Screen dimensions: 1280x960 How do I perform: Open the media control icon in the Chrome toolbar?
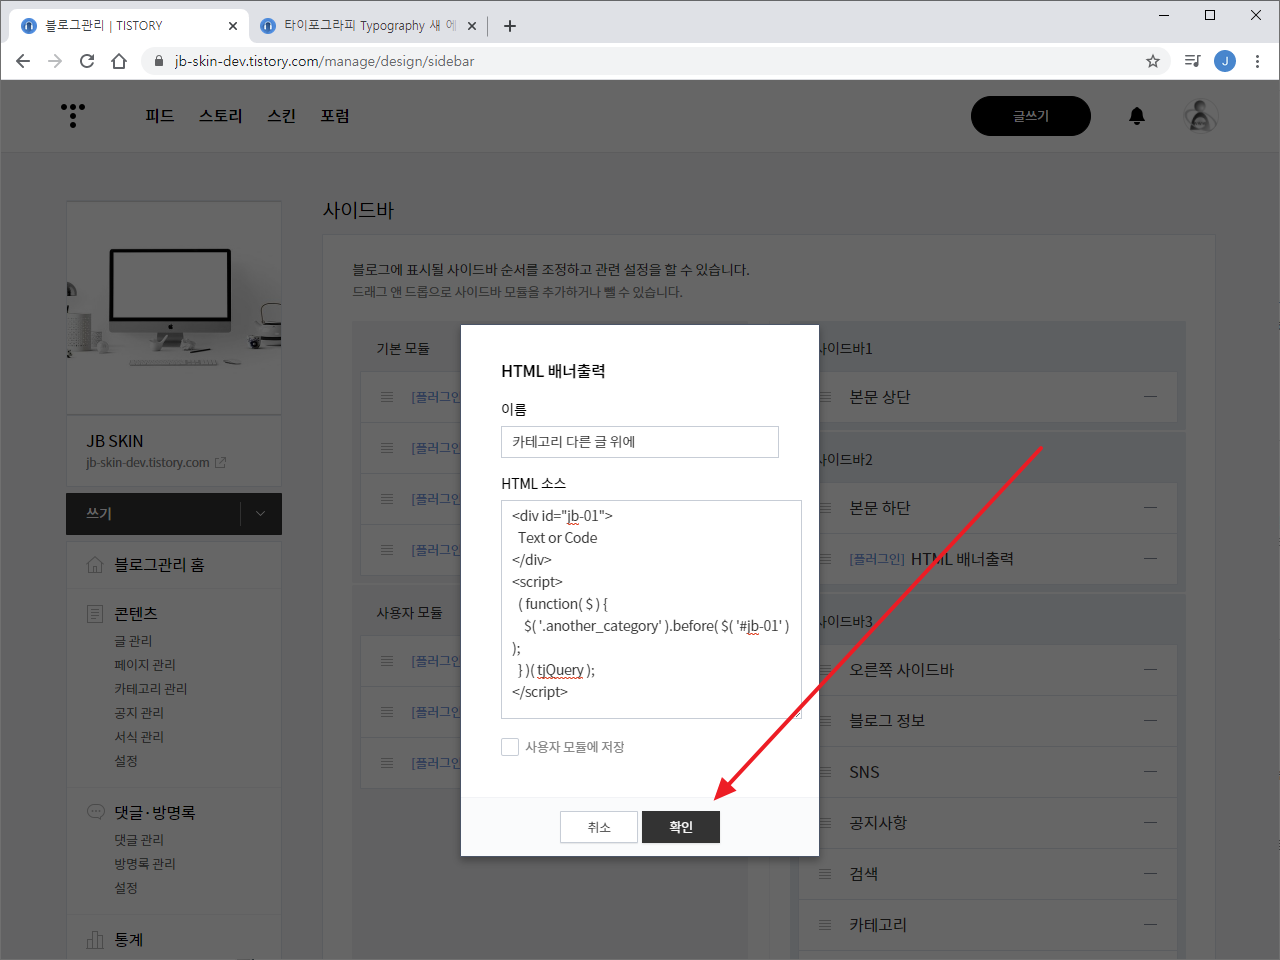(1192, 61)
